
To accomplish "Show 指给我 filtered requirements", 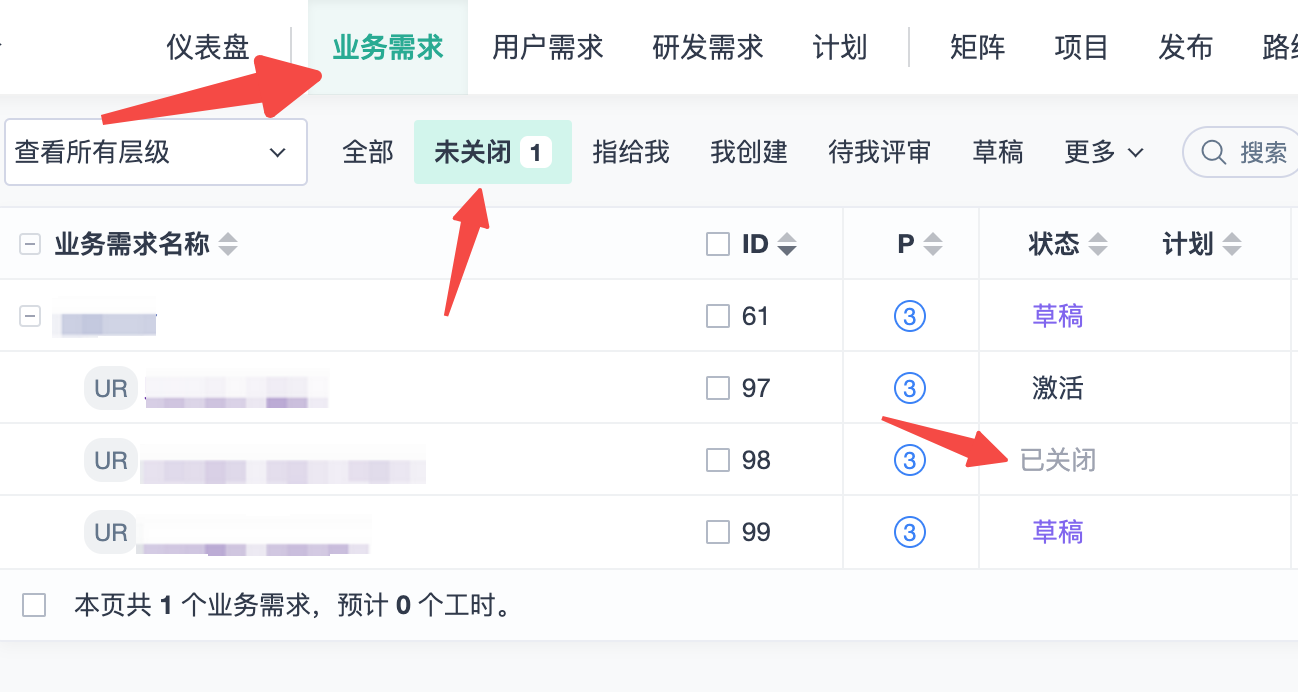I will [631, 152].
